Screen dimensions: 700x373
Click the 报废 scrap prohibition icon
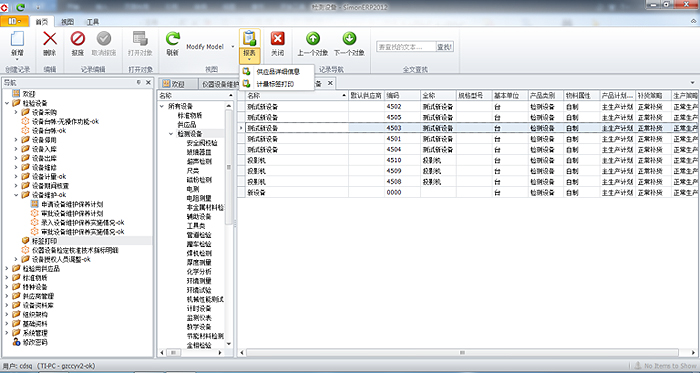[x=78, y=39]
